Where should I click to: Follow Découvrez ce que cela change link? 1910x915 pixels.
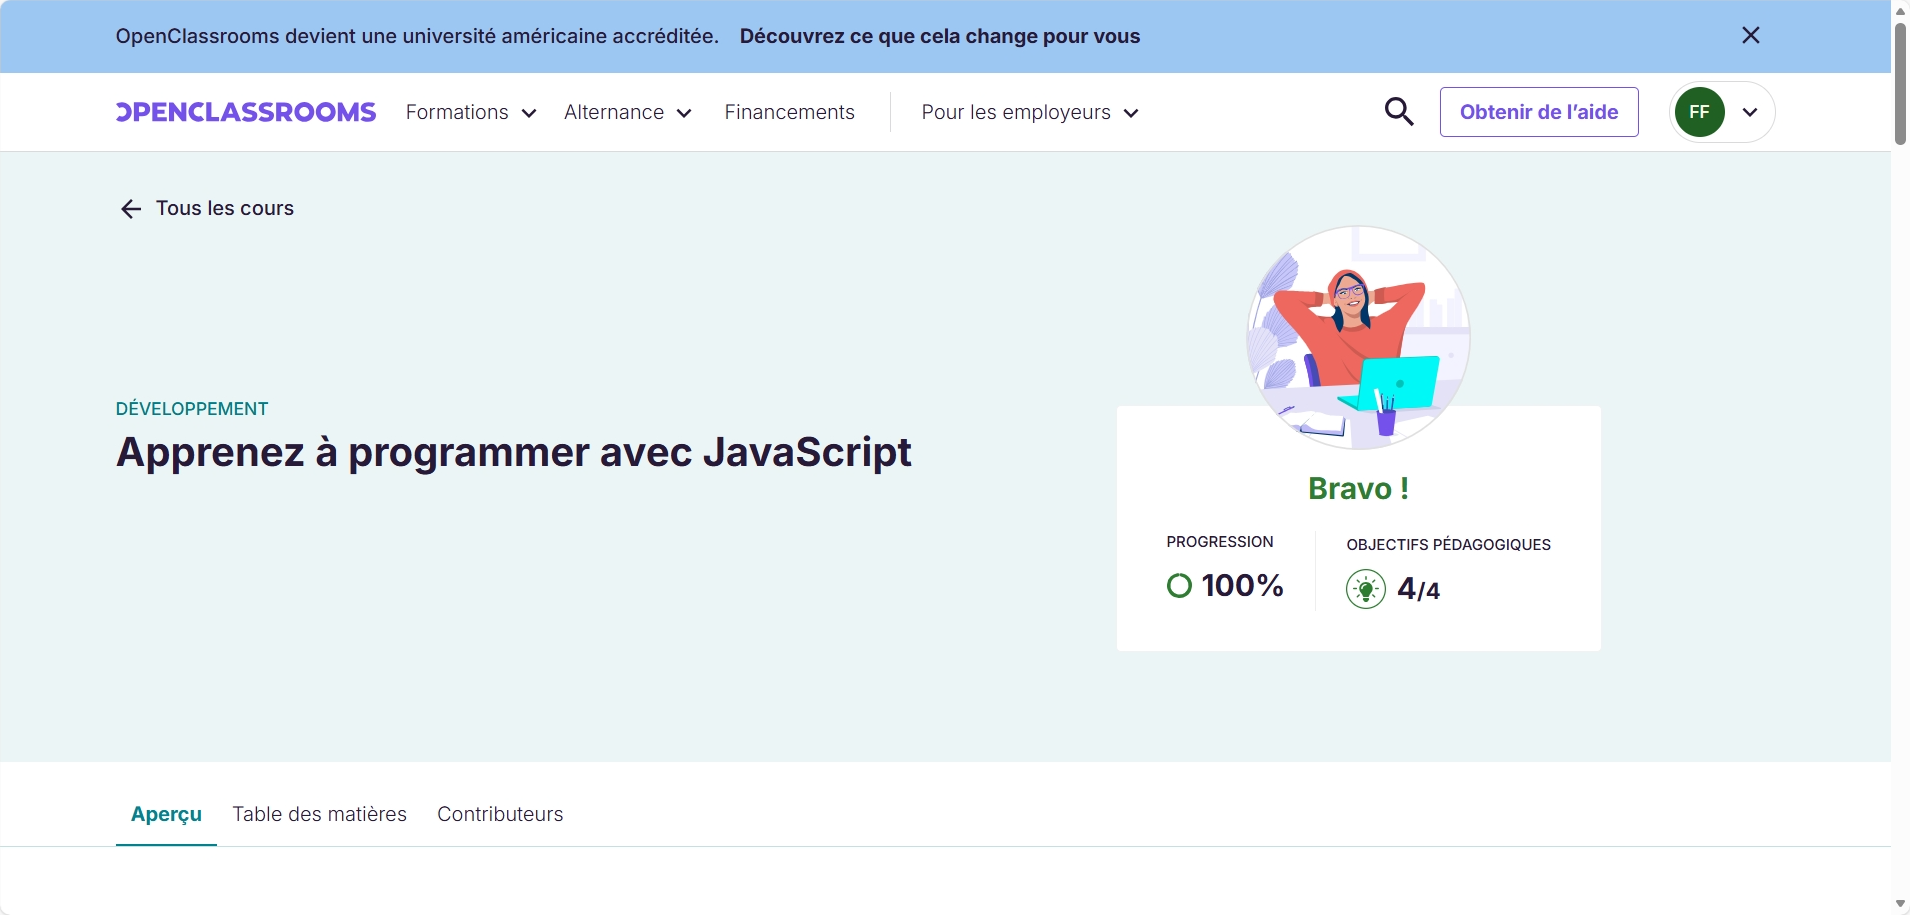pyautogui.click(x=940, y=36)
